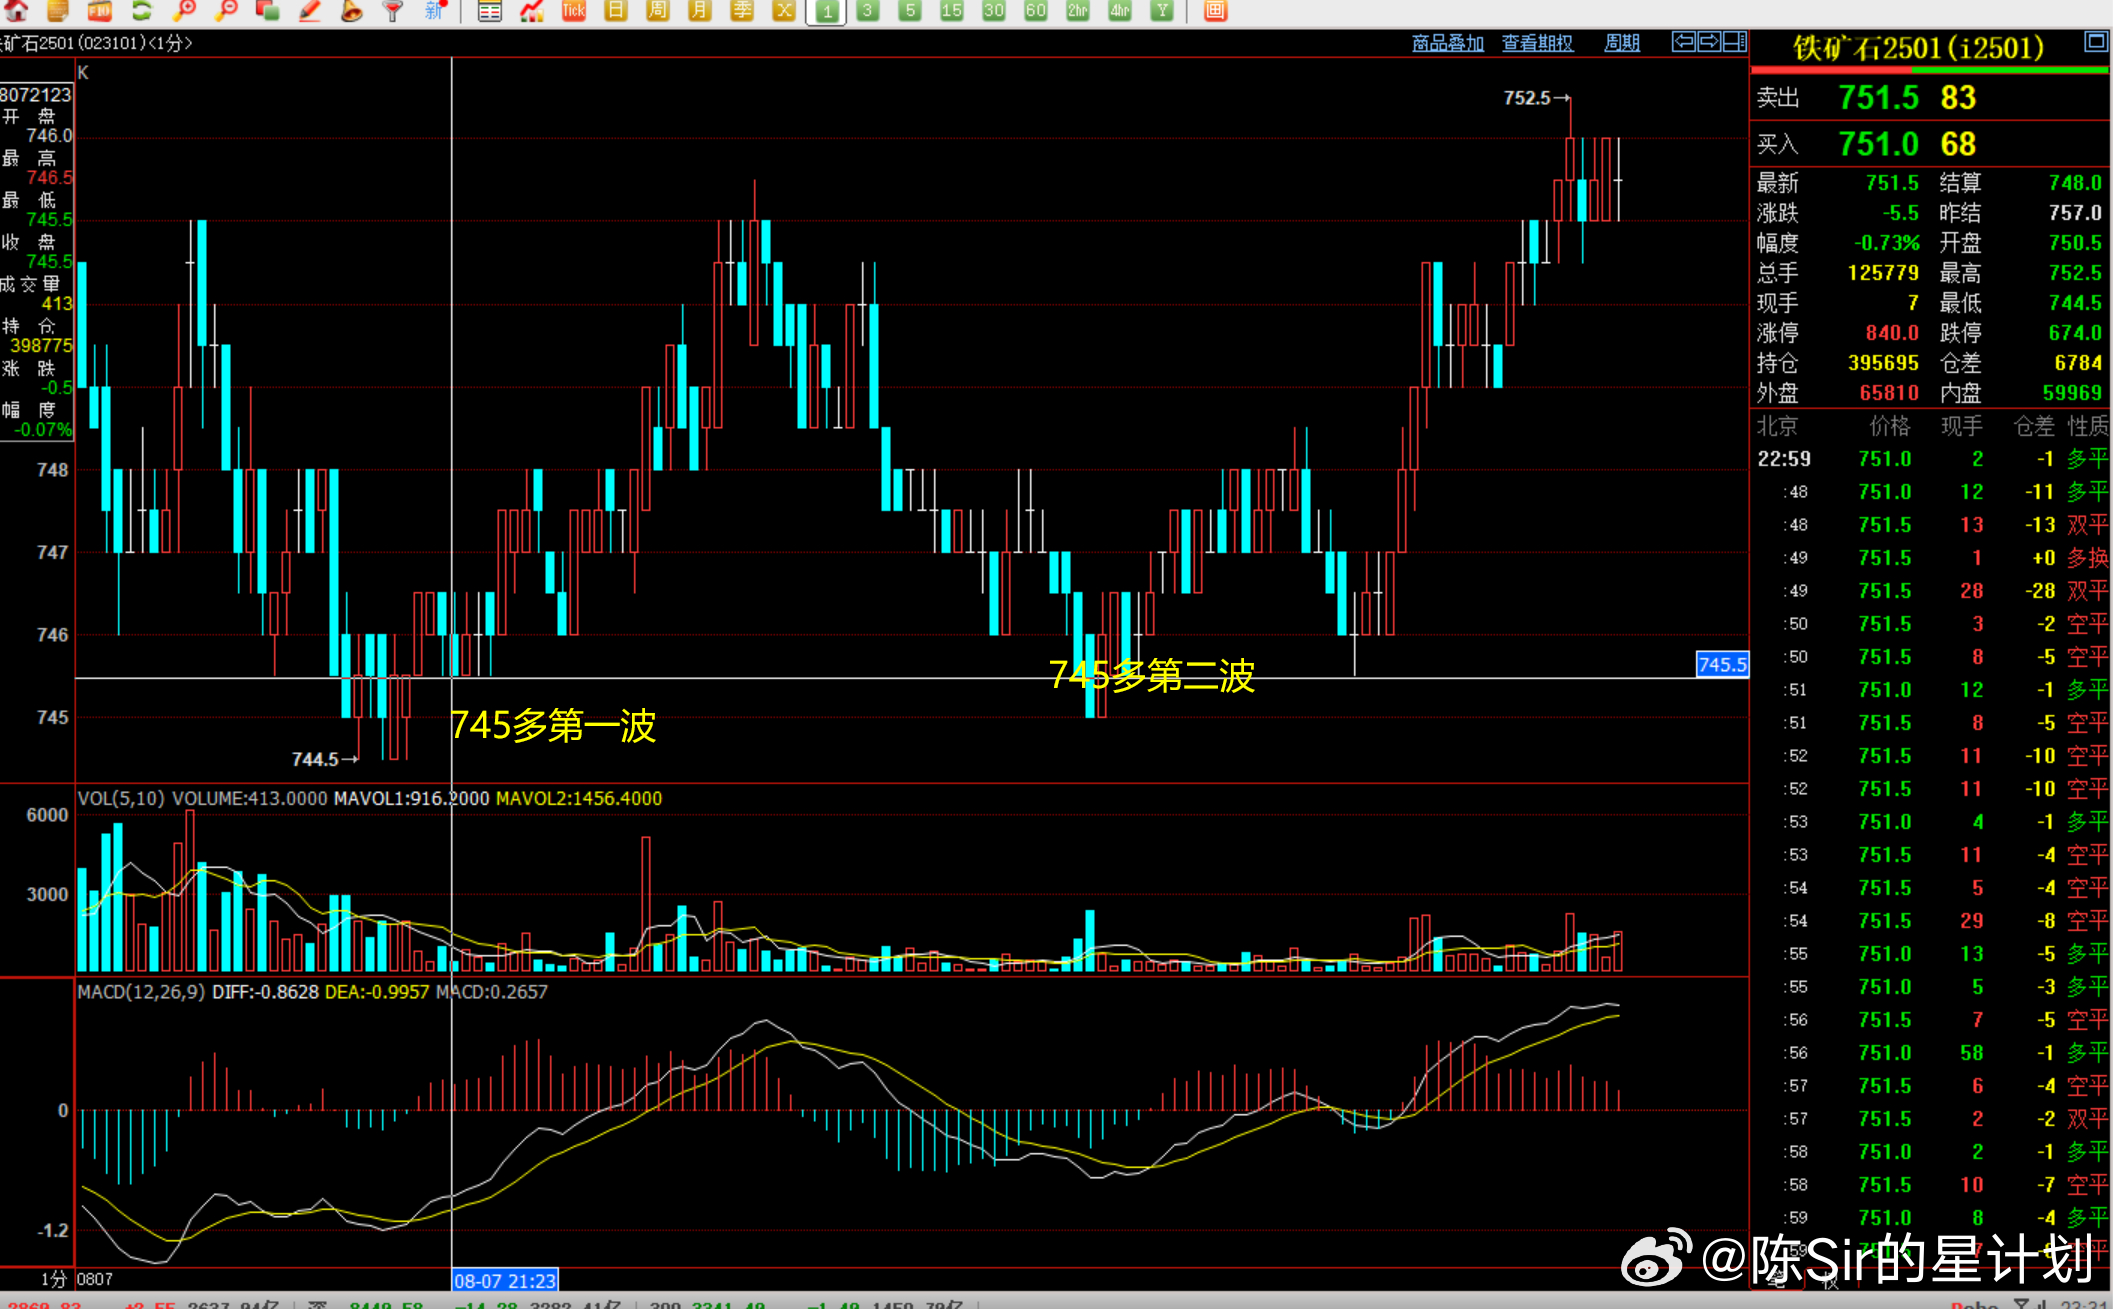This screenshot has height=1309, width=2113.
Task: Select the 4hr period button
Action: (1119, 11)
